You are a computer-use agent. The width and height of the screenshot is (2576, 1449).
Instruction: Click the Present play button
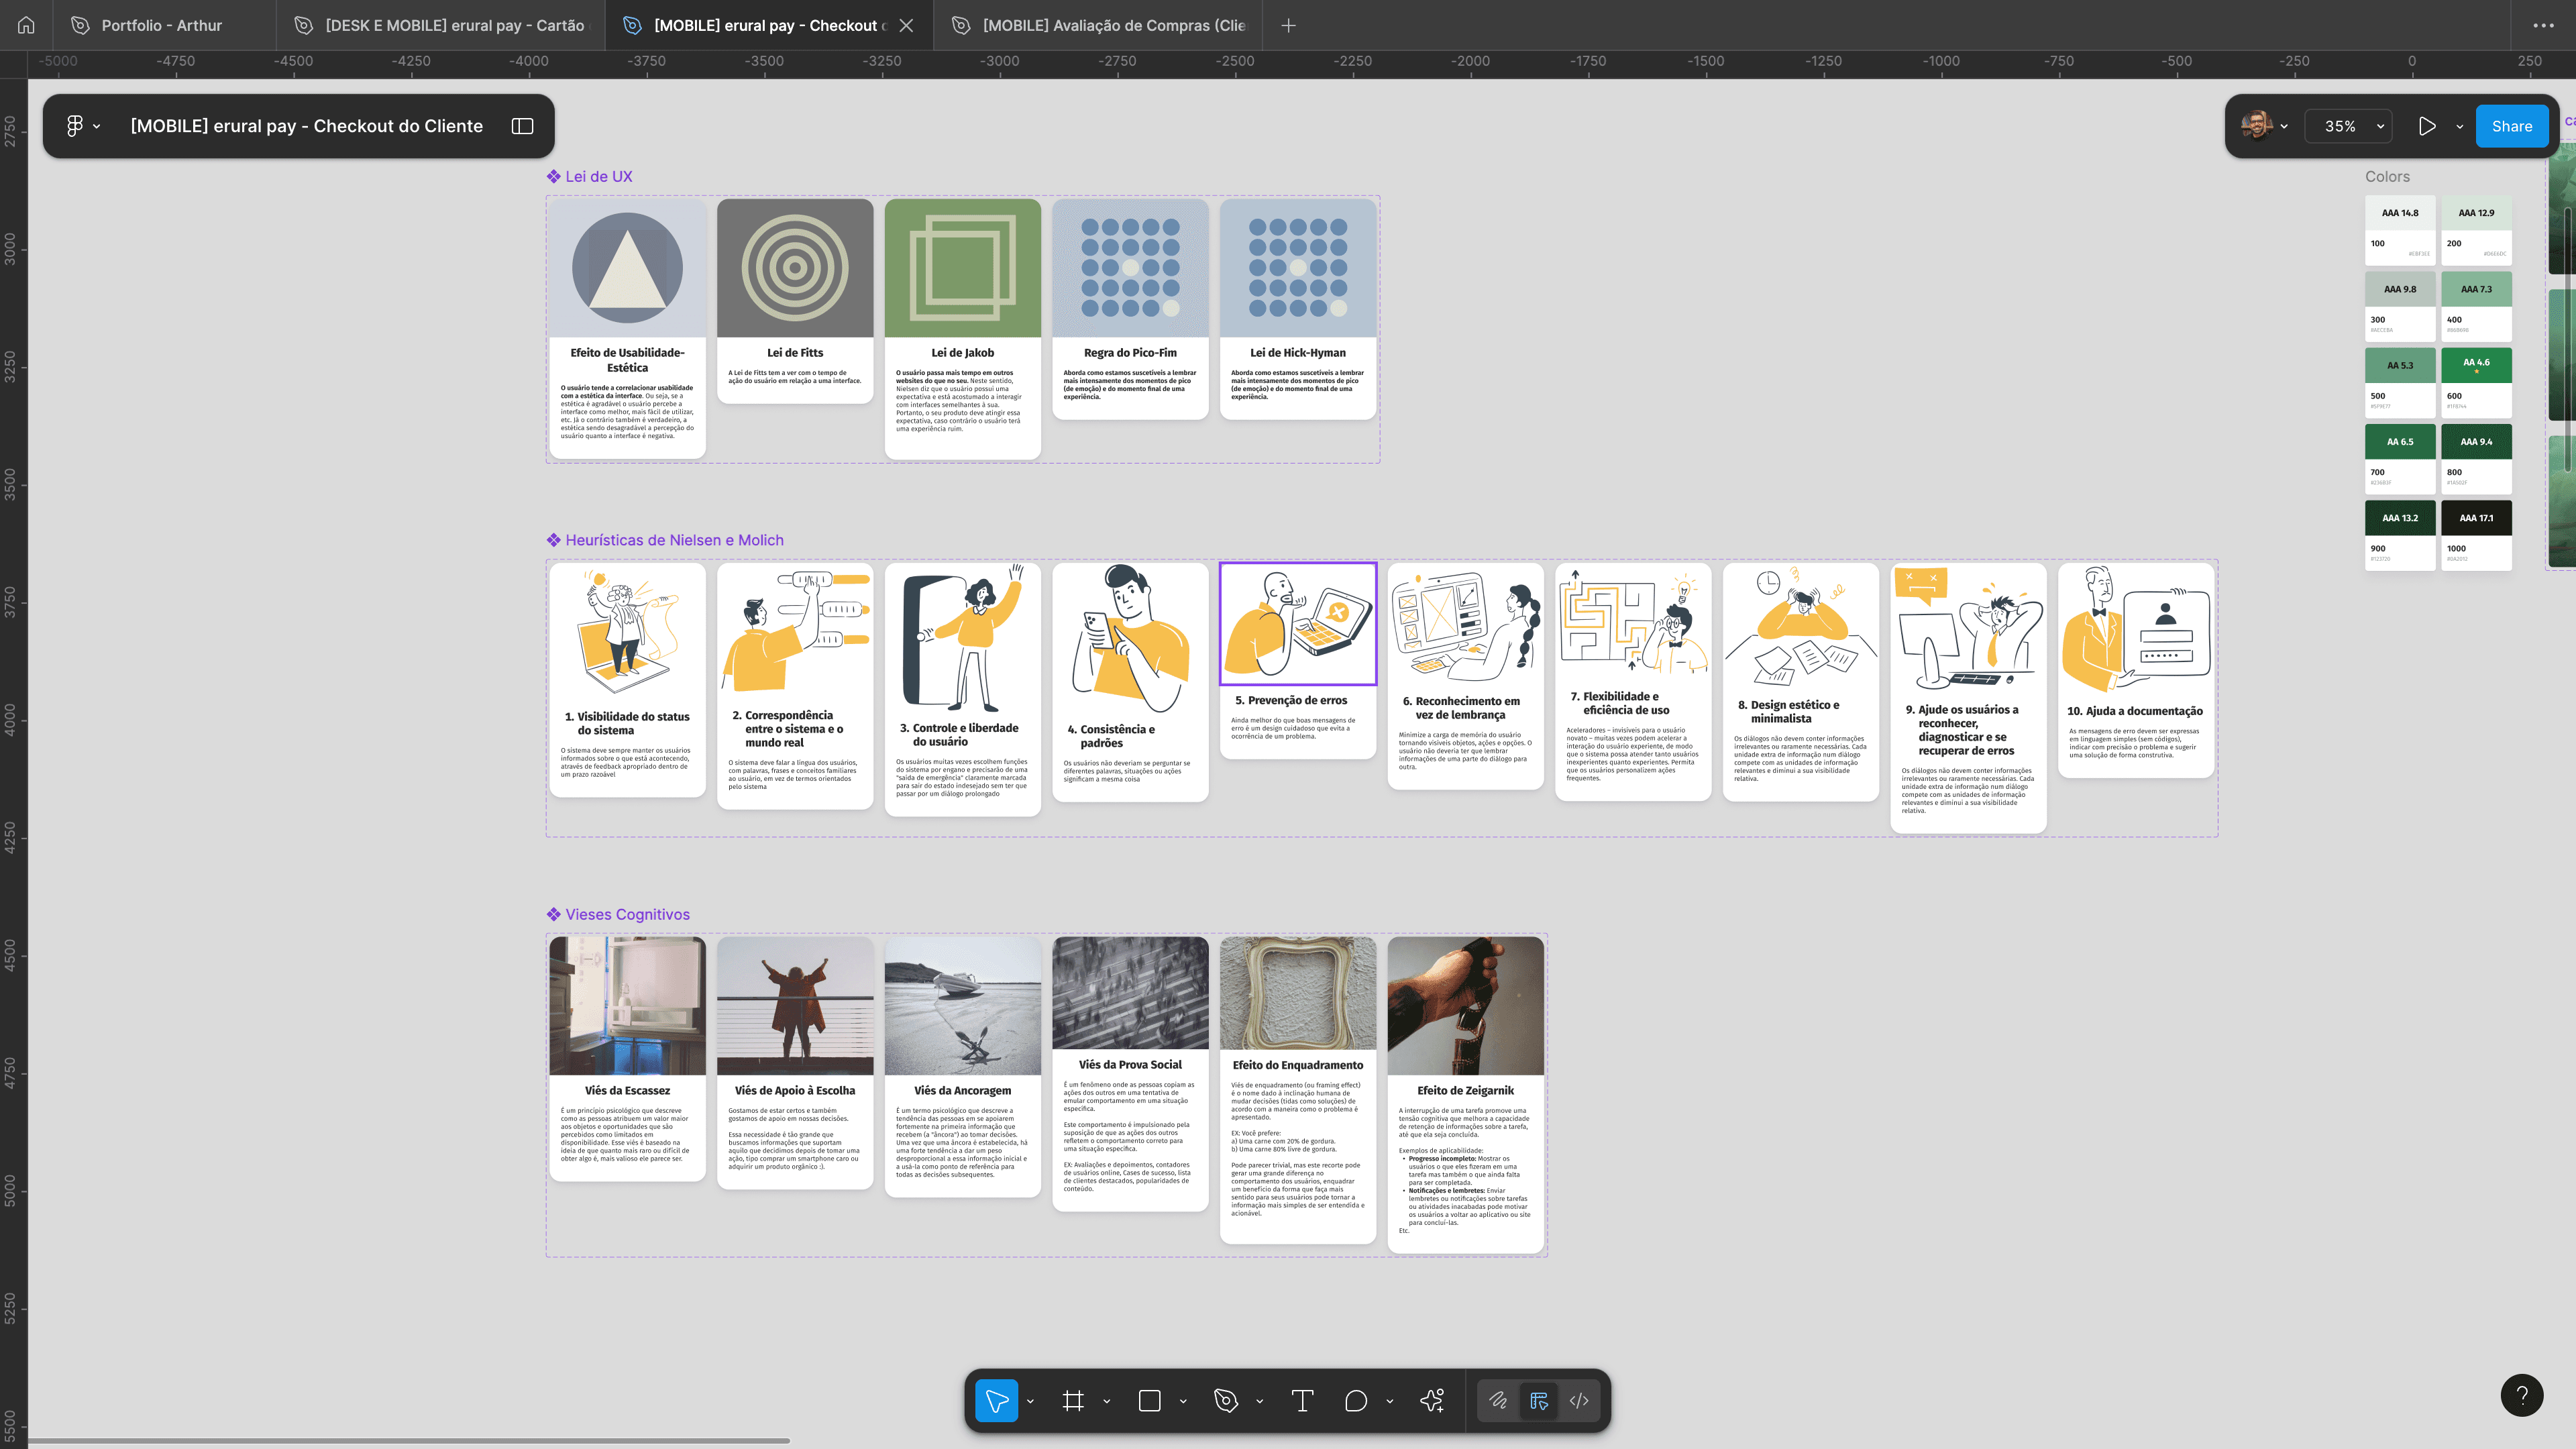point(2427,126)
